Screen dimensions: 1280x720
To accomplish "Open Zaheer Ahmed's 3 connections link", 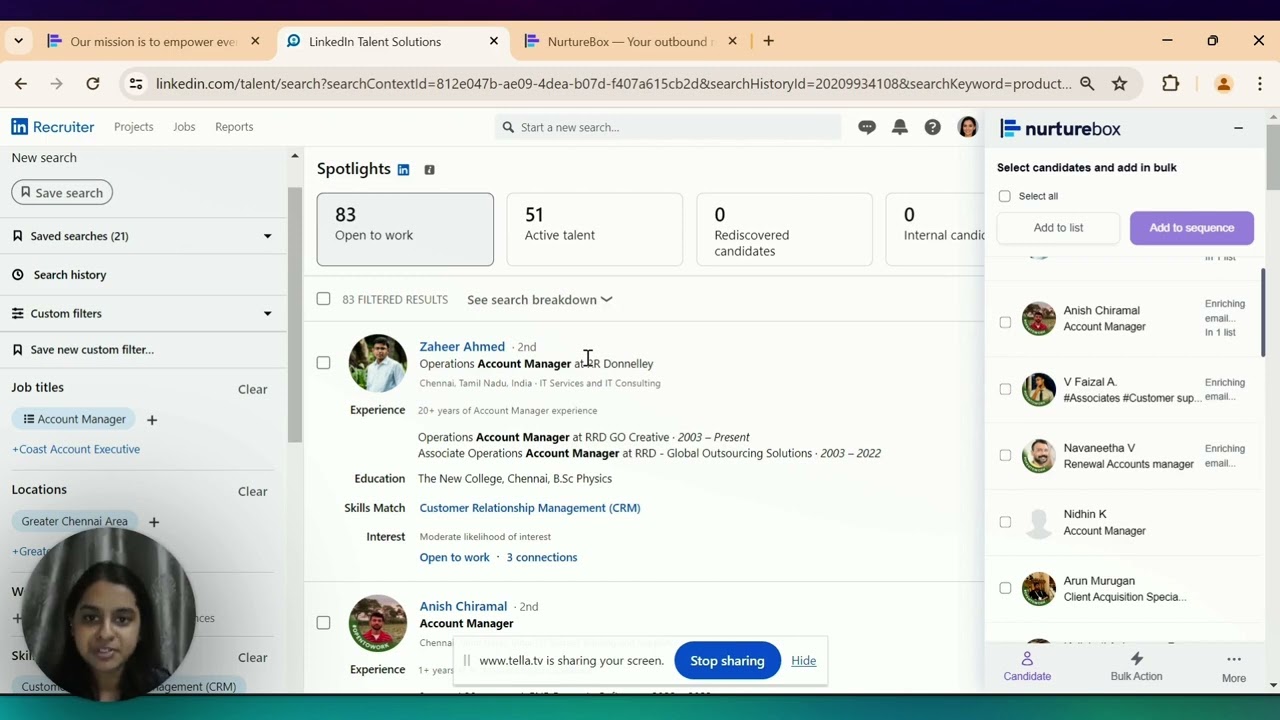I will 541,558.
